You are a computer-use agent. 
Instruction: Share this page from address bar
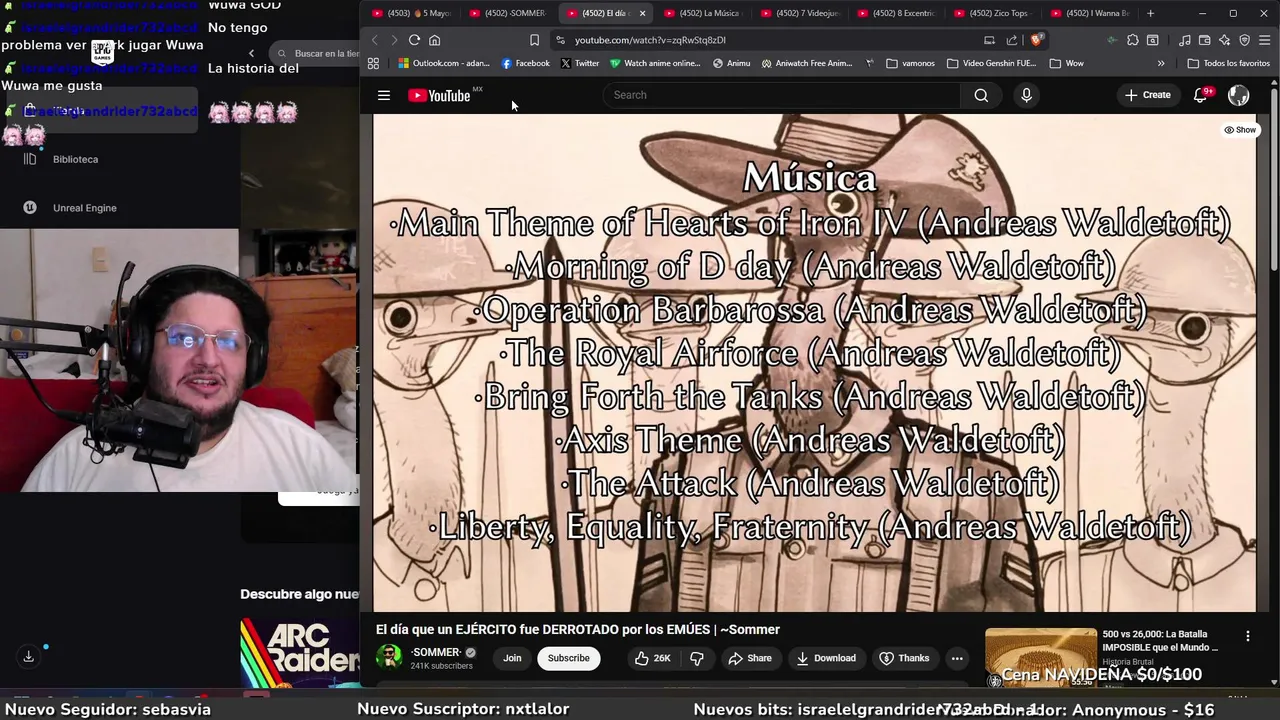(1011, 40)
